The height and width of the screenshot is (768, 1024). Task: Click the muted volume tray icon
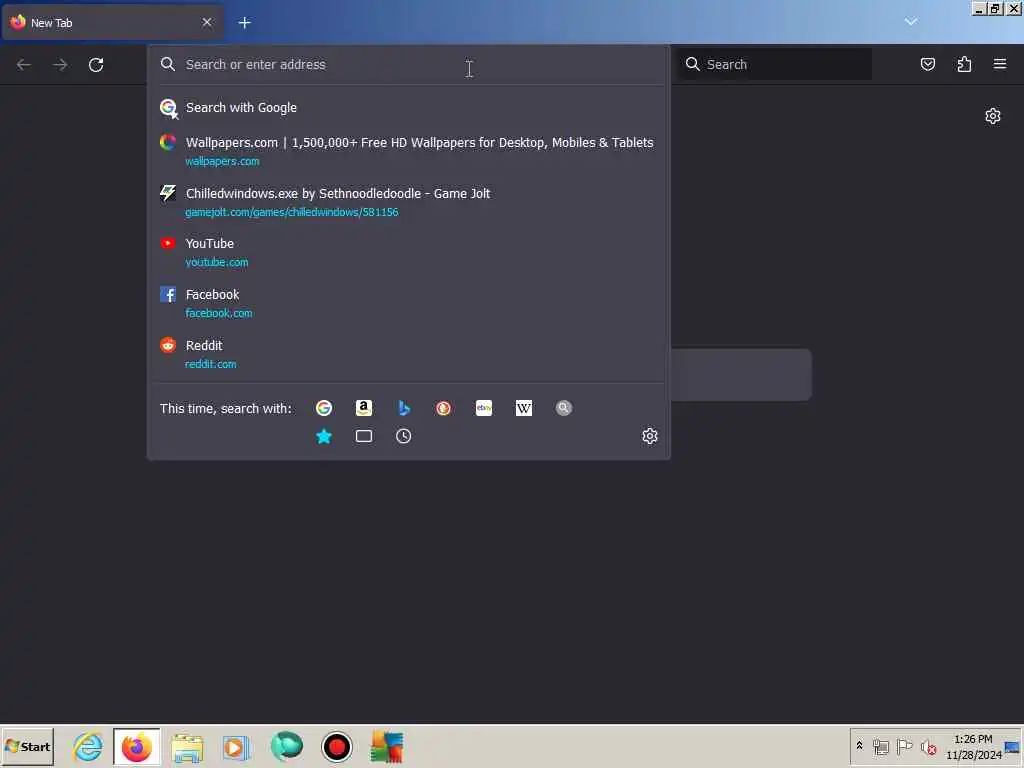928,746
